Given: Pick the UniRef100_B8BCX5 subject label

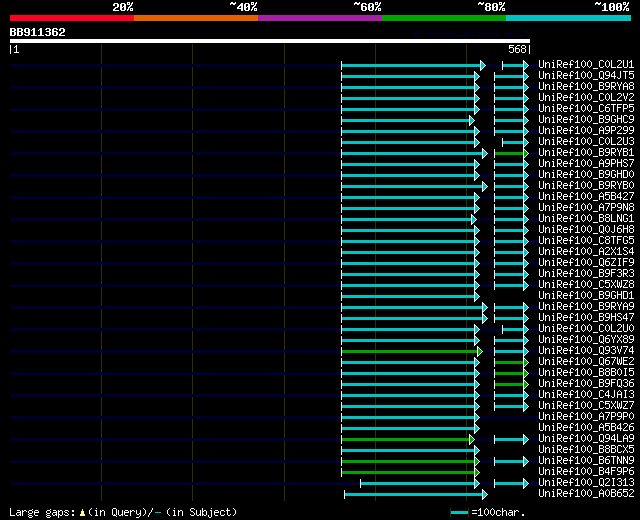Looking at the screenshot, I should (x=586, y=450).
